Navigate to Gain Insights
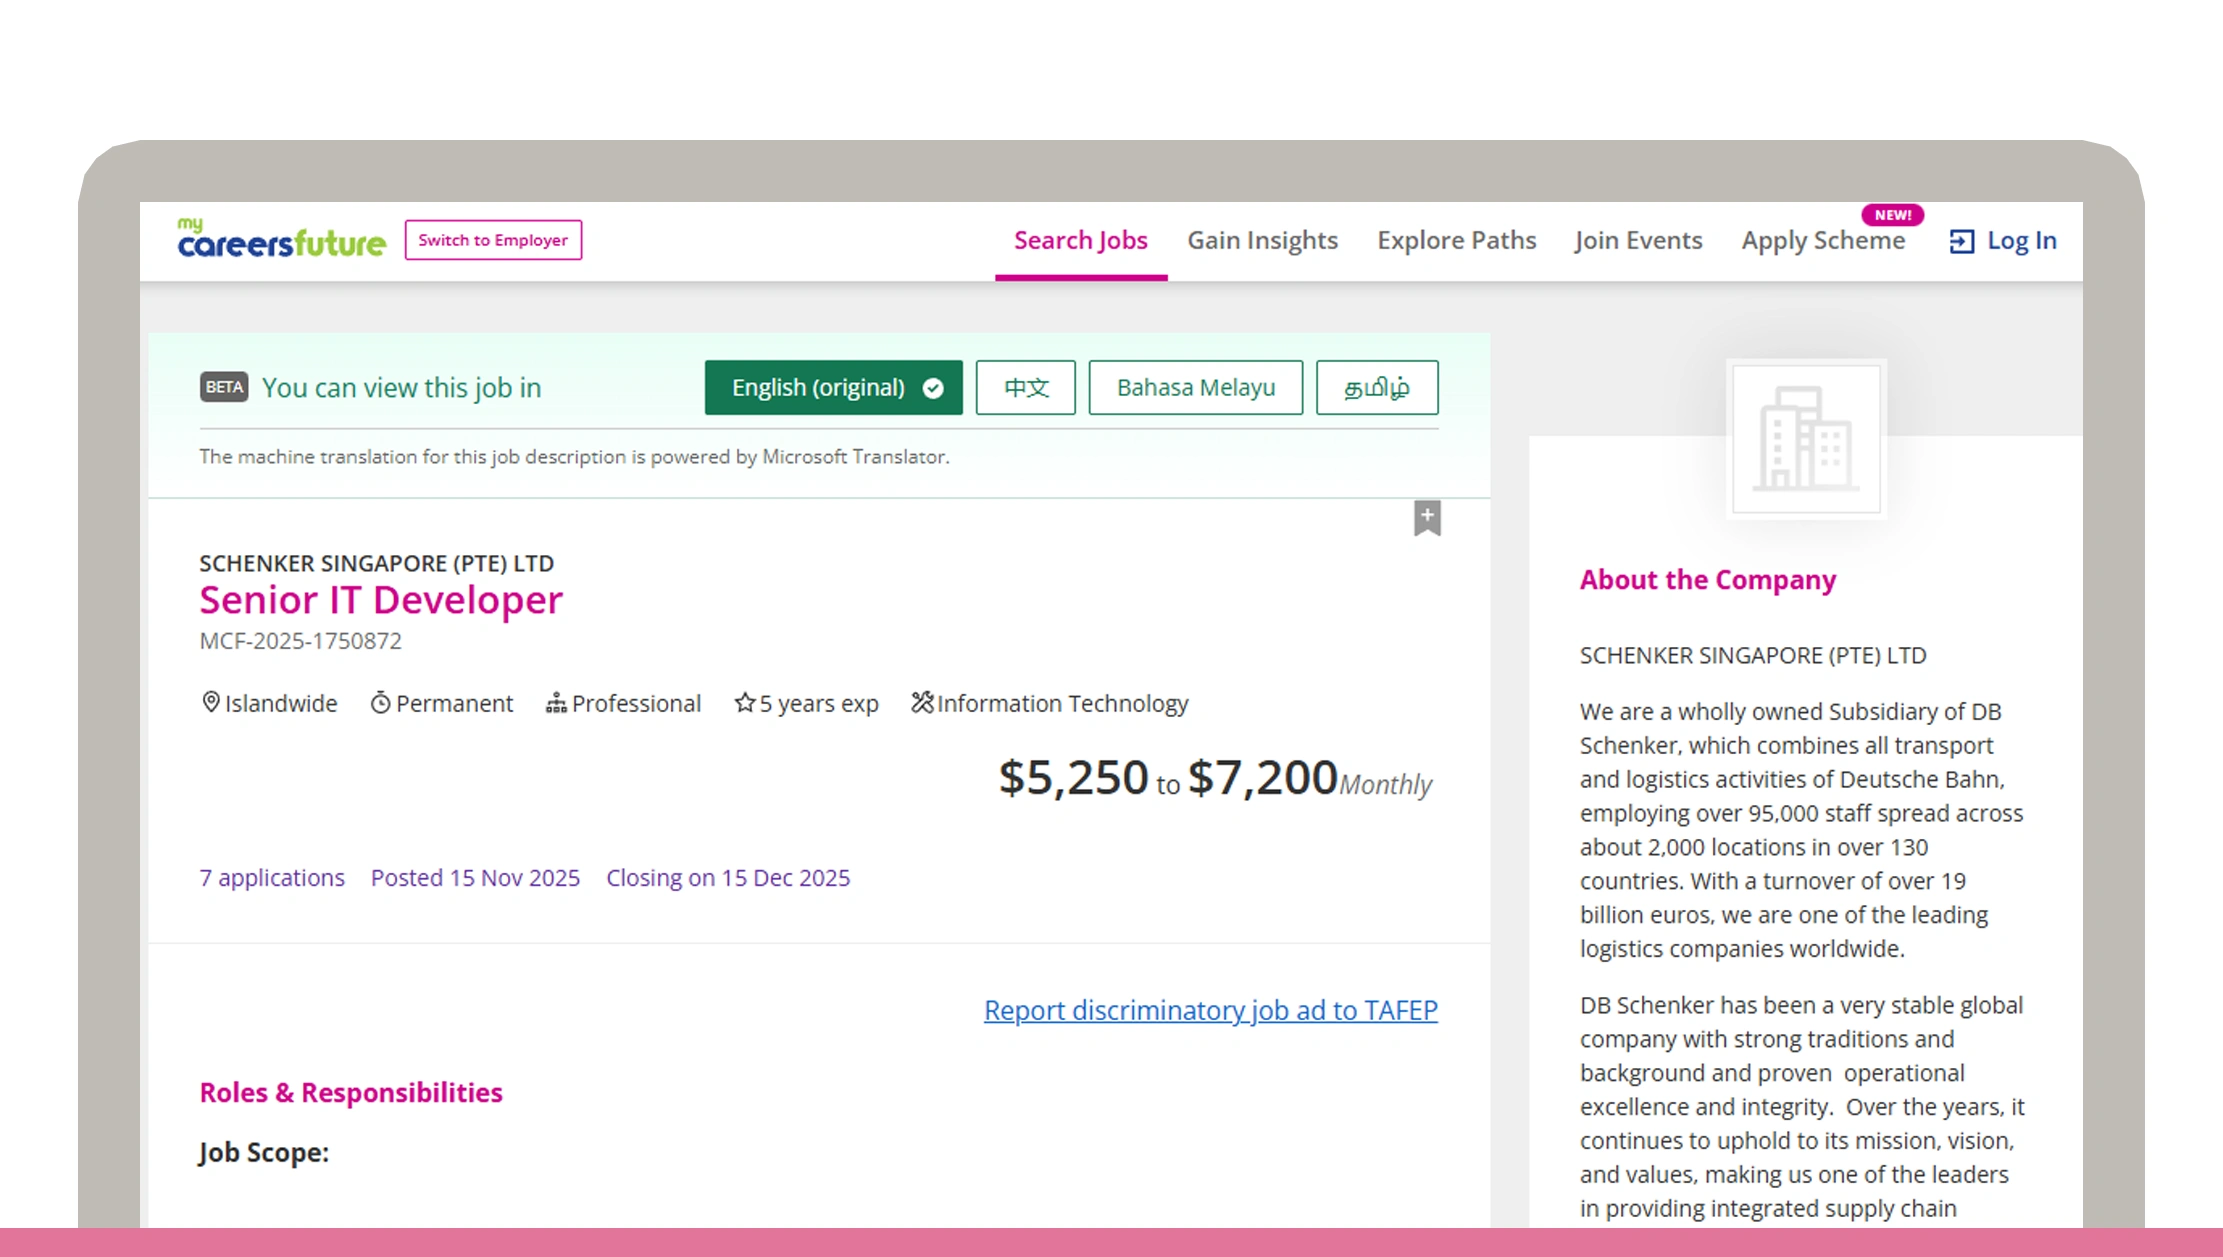Screen dimensions: 2223x1257 (x=1263, y=240)
